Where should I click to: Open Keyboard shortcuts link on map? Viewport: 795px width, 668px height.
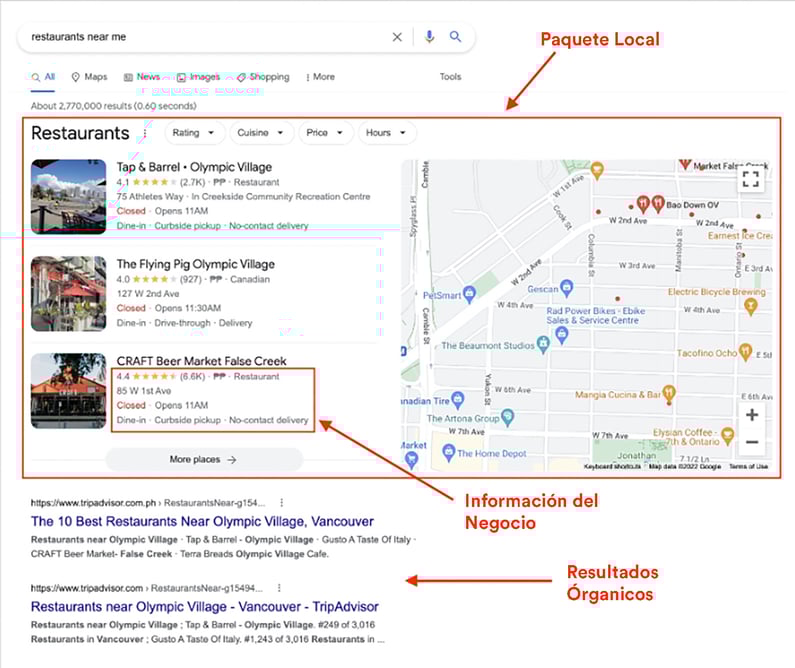pyautogui.click(x=612, y=467)
